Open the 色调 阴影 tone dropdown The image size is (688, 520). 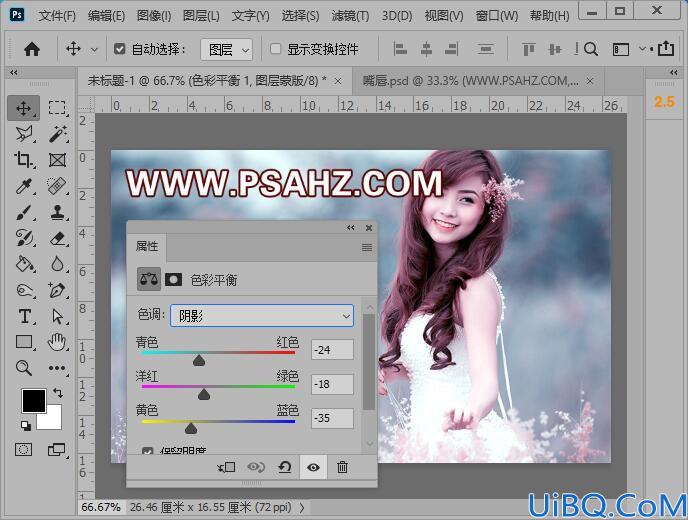pos(262,316)
